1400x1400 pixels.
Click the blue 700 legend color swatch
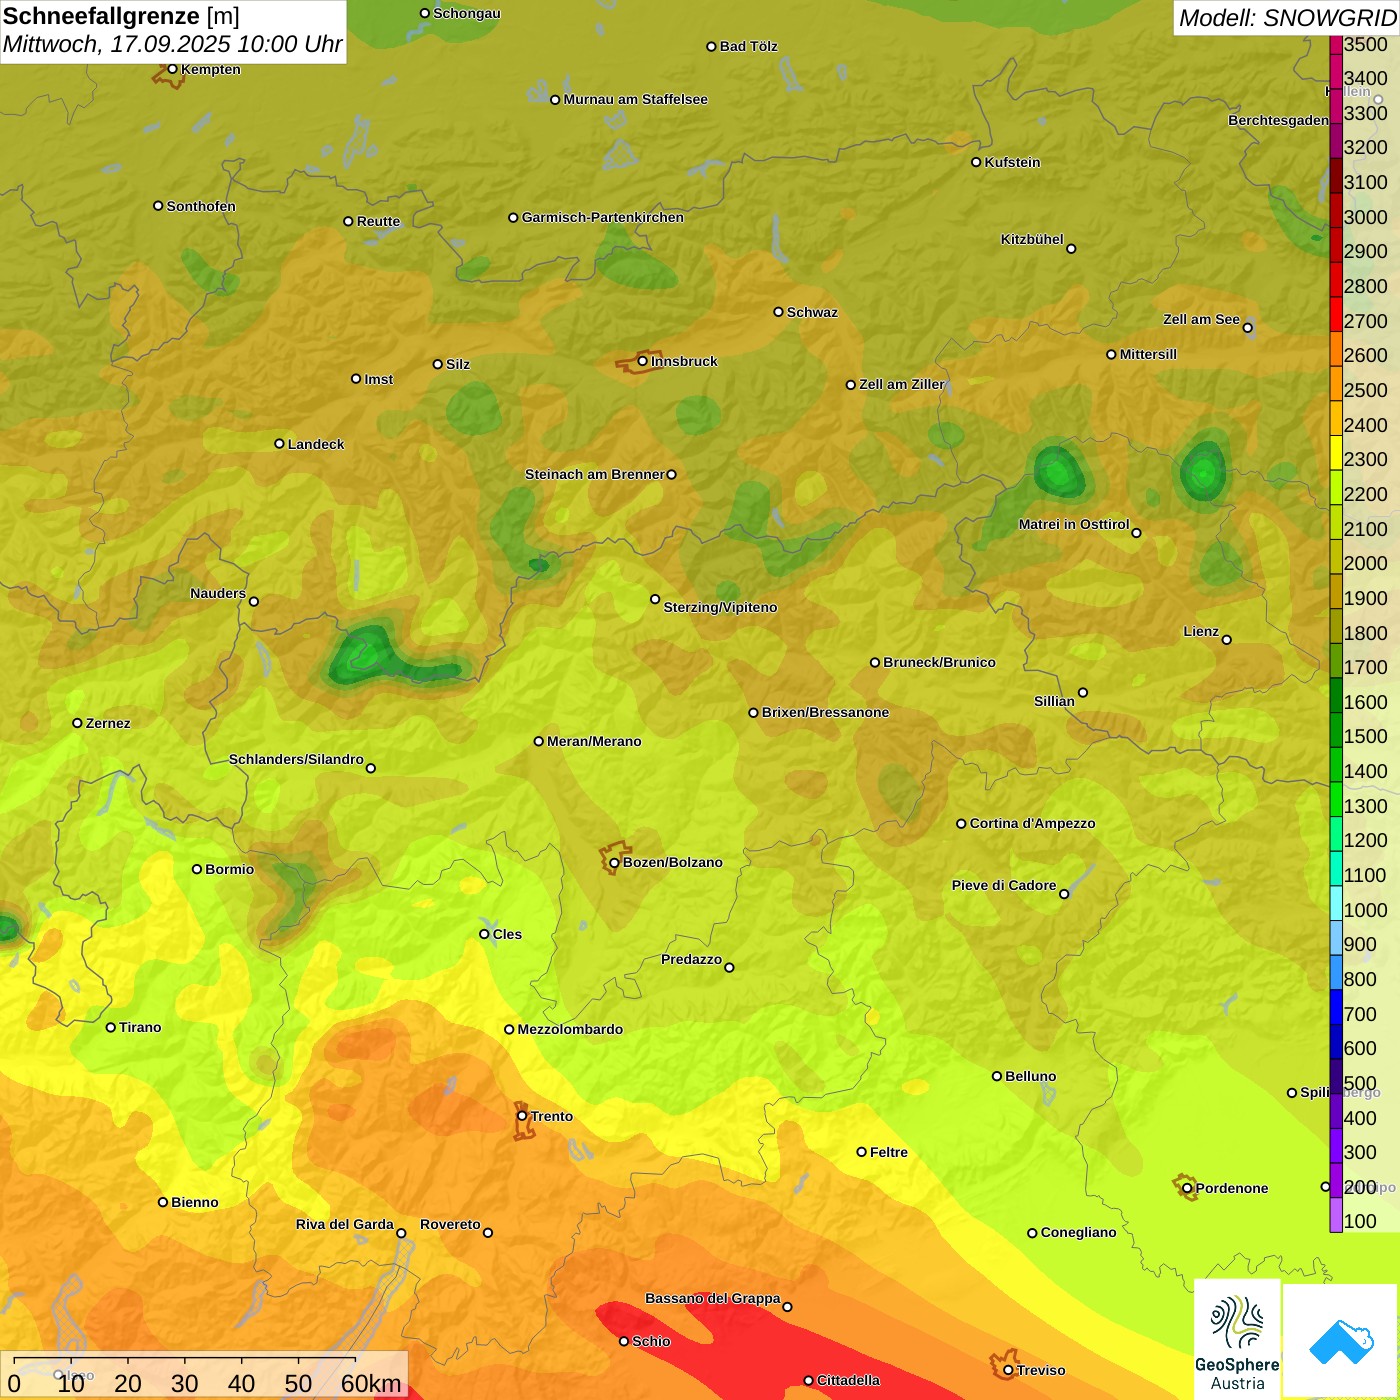(1336, 1008)
